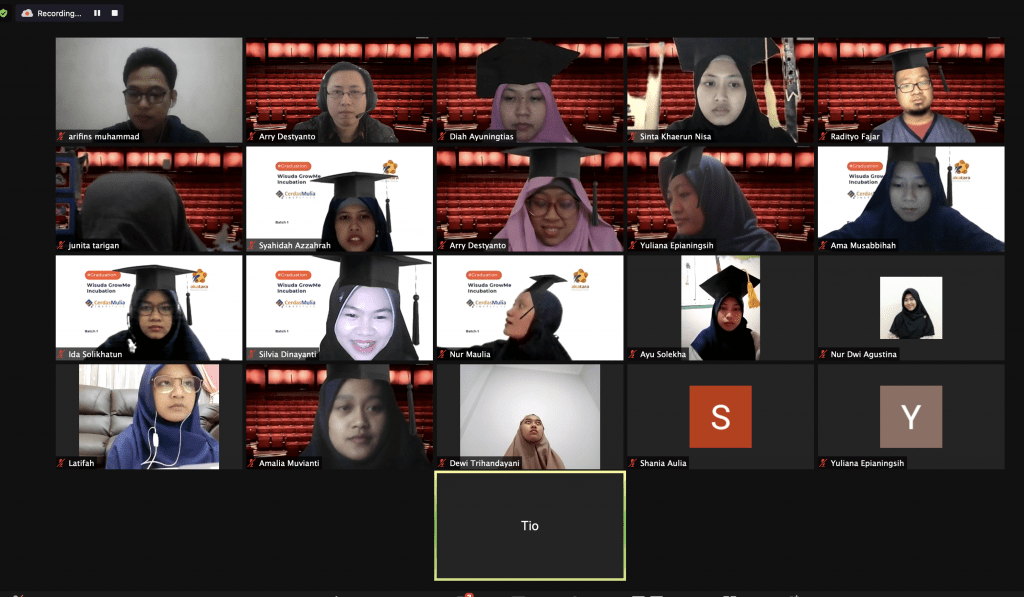This screenshot has width=1024, height=597.
Task: Click the brown "Y" avatar tile
Action: pos(911,417)
